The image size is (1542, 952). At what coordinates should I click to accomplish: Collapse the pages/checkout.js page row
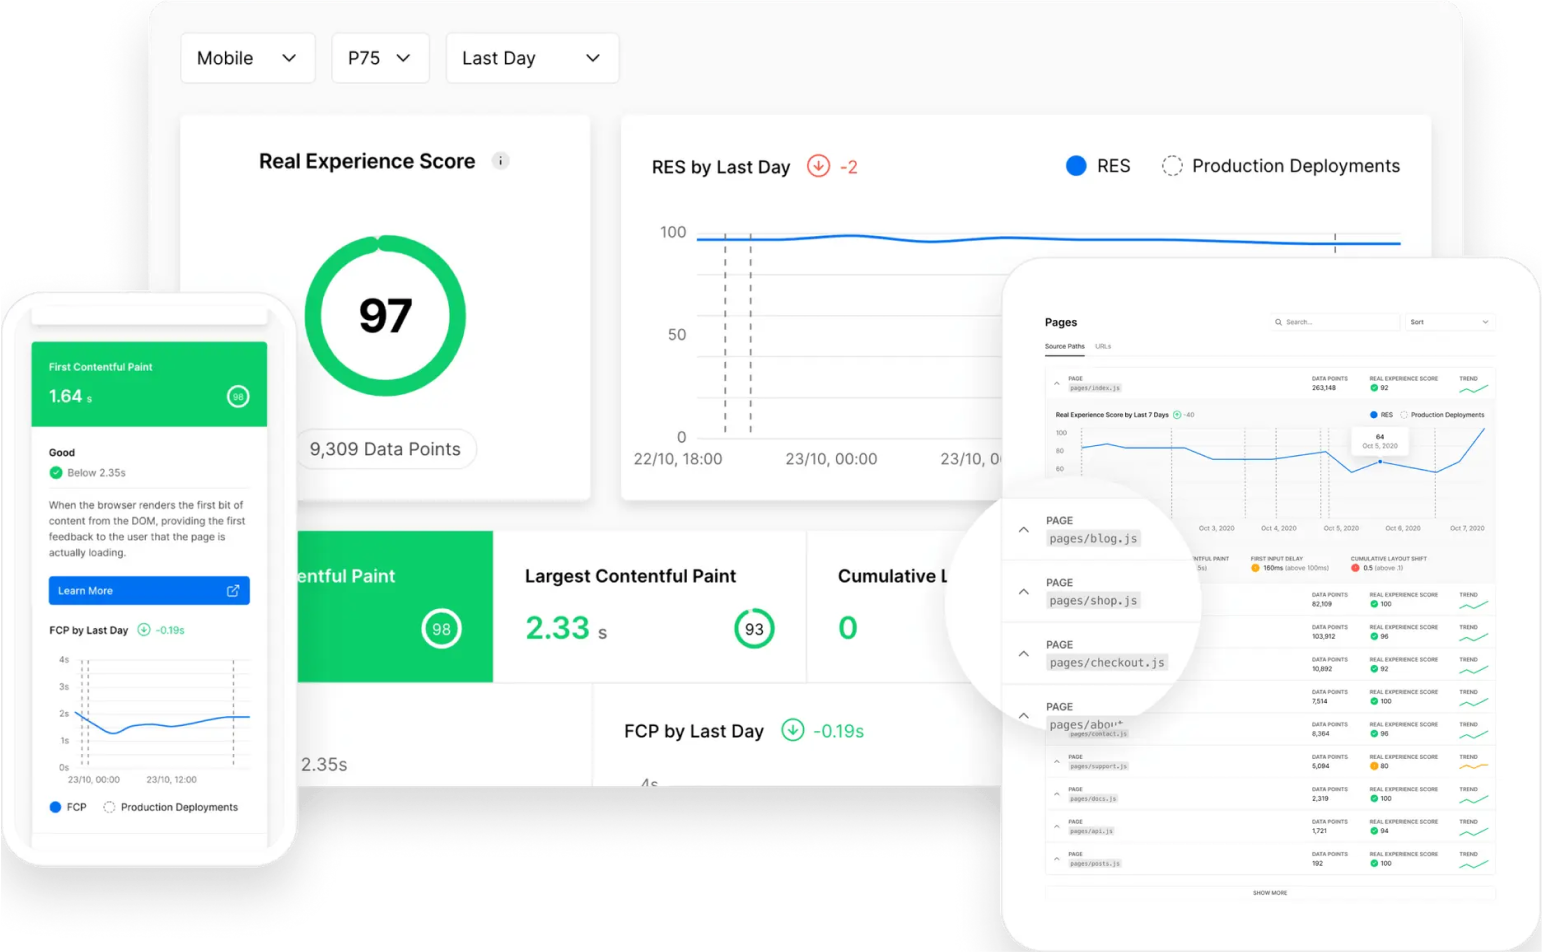point(1024,654)
